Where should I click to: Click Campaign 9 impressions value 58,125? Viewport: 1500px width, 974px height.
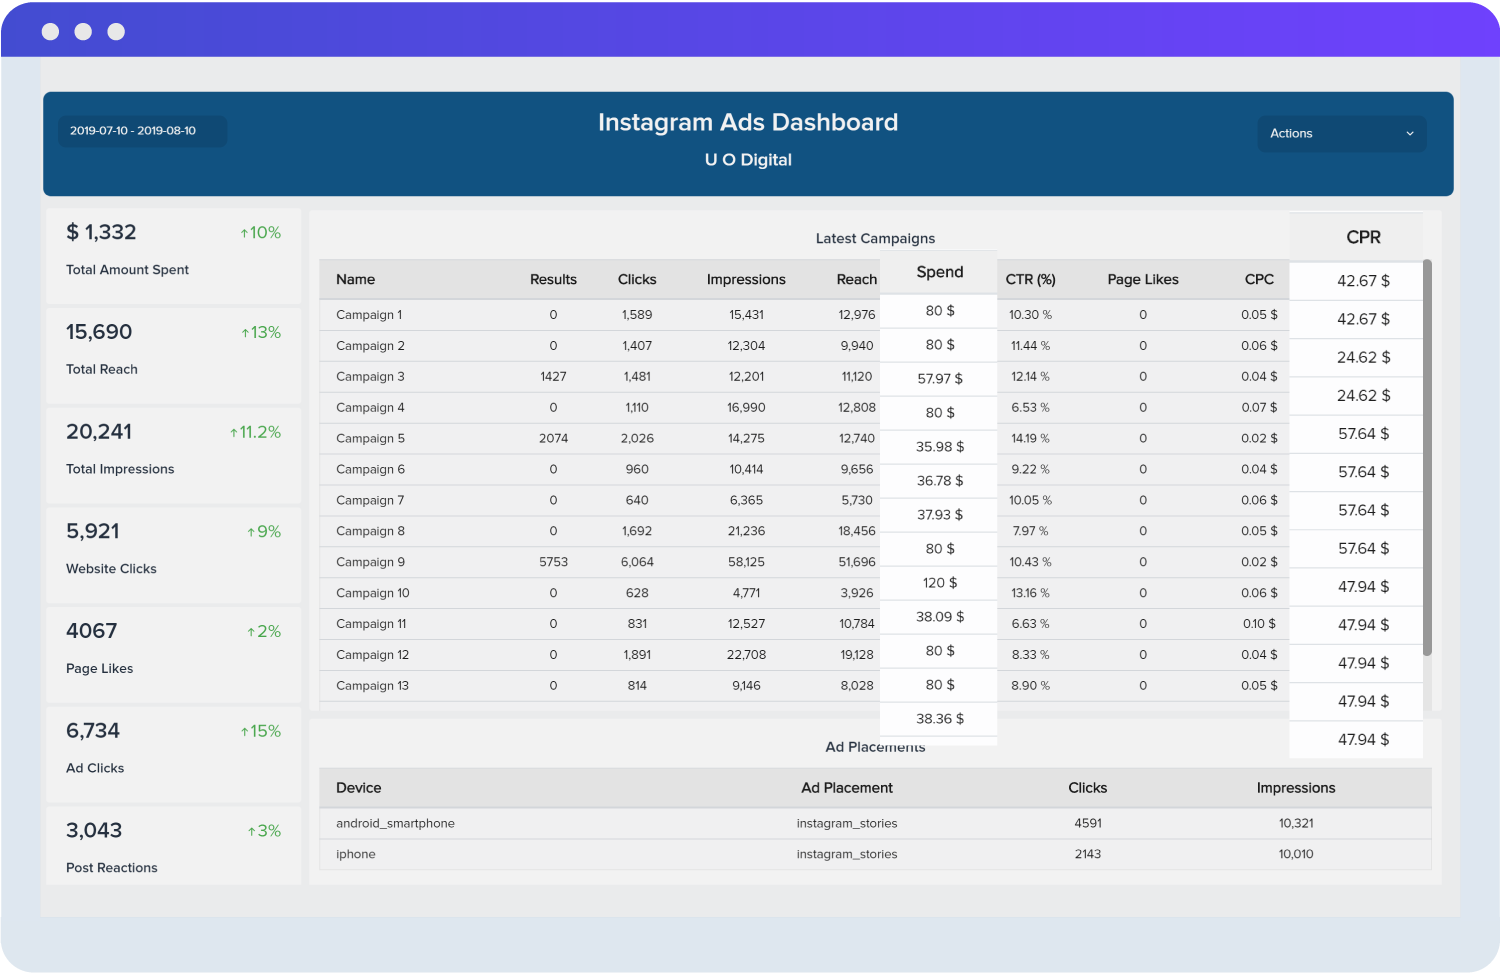point(746,563)
